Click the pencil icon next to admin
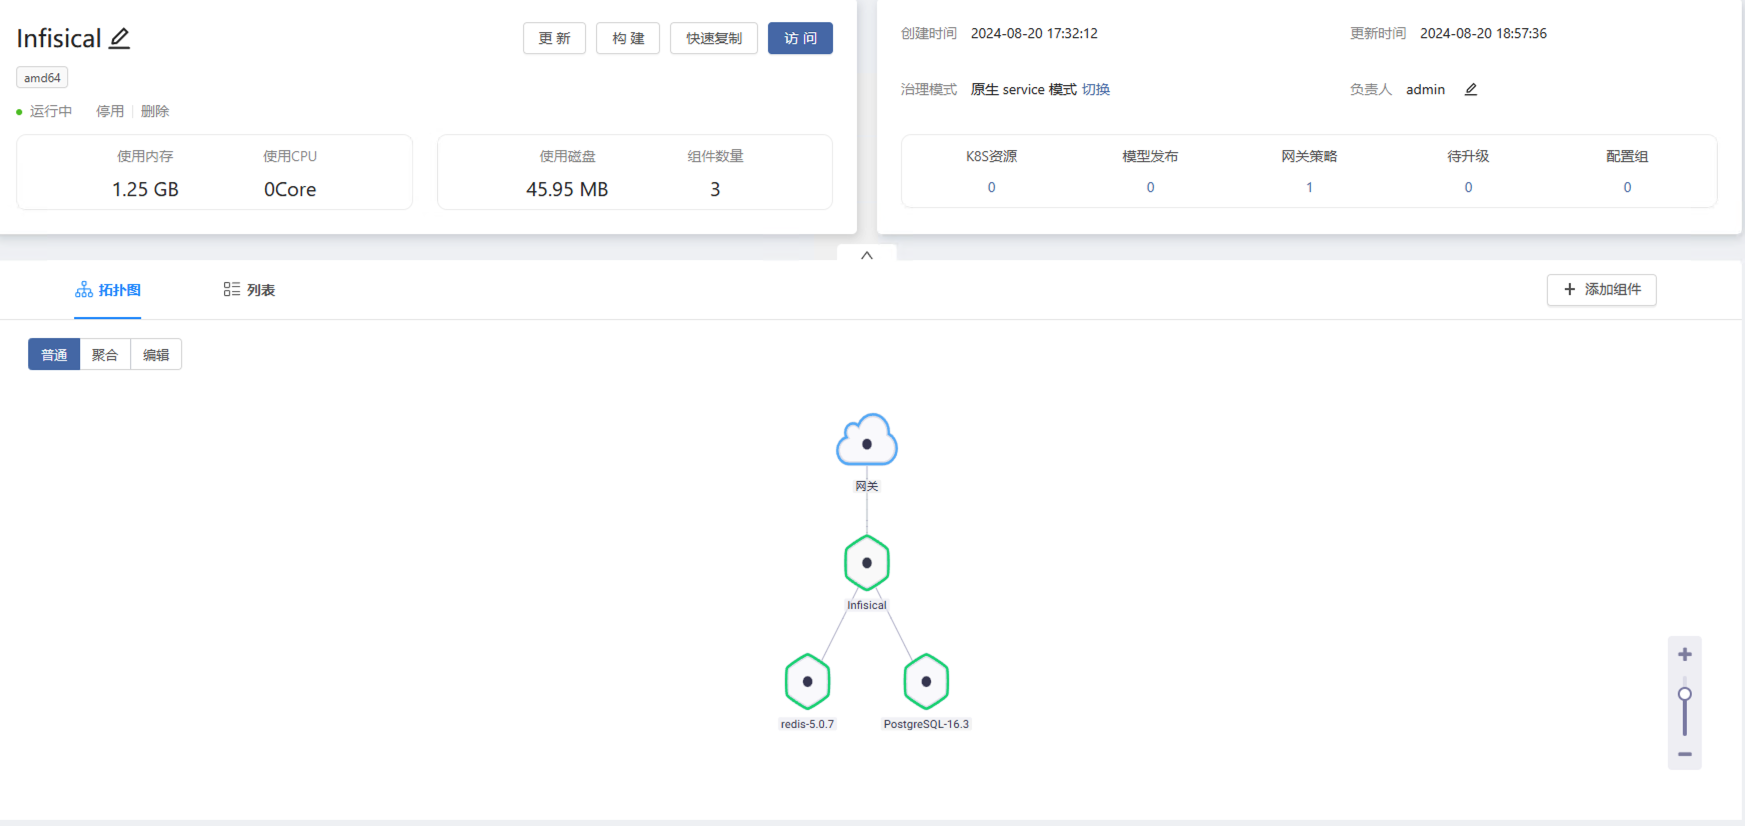Screen dimensions: 1745x826 [1471, 89]
